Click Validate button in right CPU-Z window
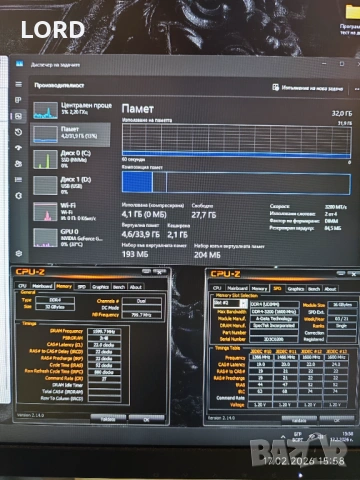The width and height of the screenshot is (360, 480). (299, 420)
